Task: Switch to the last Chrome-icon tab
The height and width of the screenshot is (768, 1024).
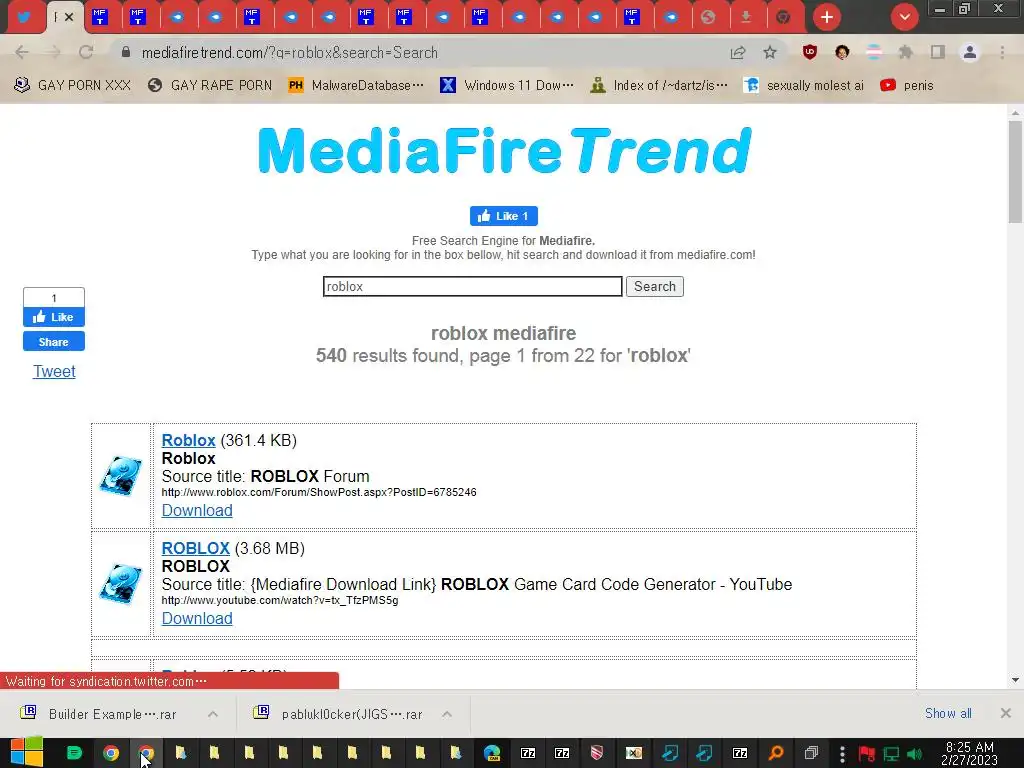Action: pyautogui.click(x=783, y=17)
